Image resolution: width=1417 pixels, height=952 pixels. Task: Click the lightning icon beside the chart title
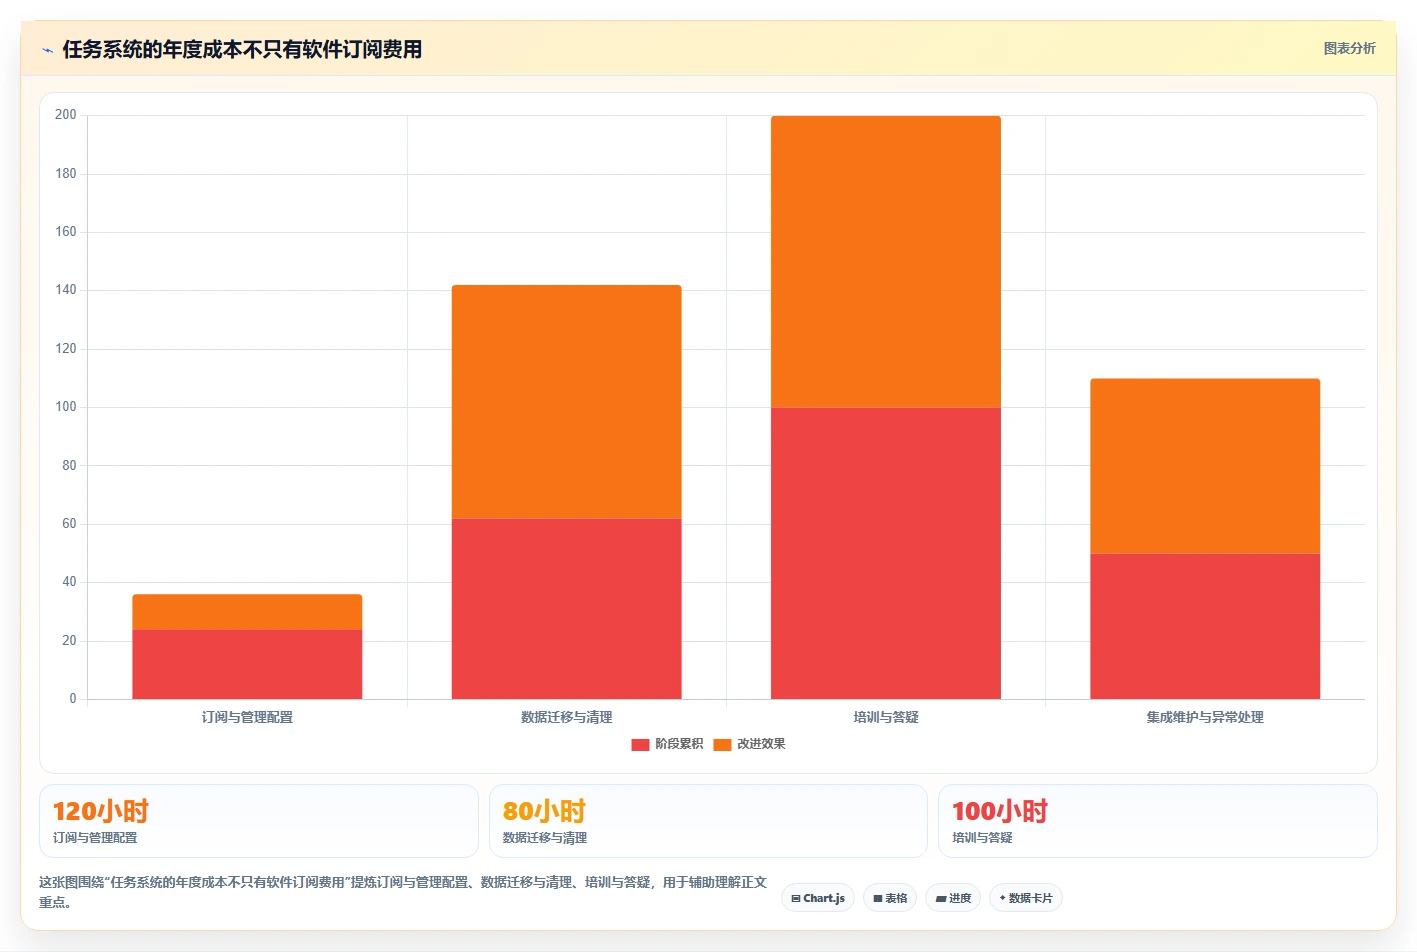click(x=47, y=50)
